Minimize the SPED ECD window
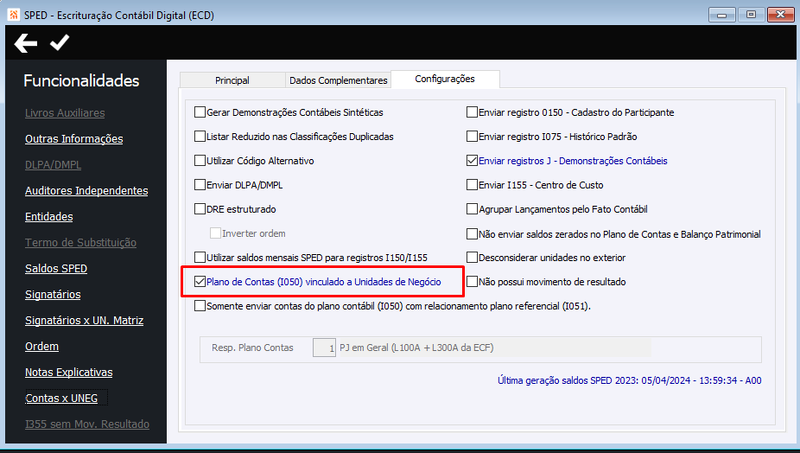Screen dimensions: 800x453 click(x=722, y=14)
